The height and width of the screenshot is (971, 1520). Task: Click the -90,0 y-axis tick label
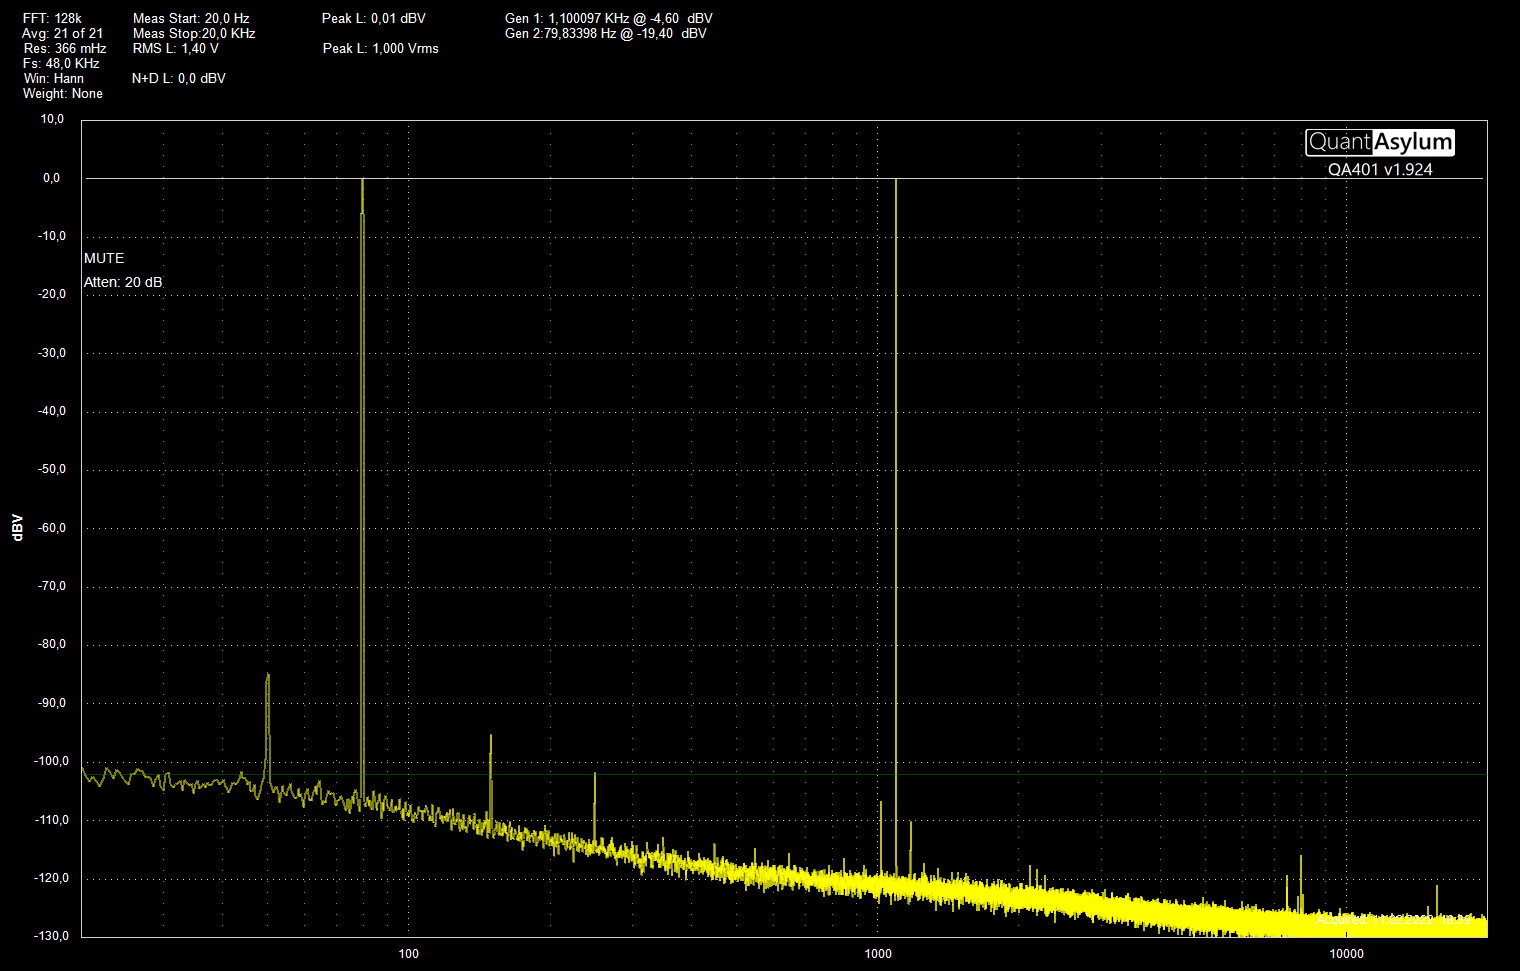[x=52, y=703]
